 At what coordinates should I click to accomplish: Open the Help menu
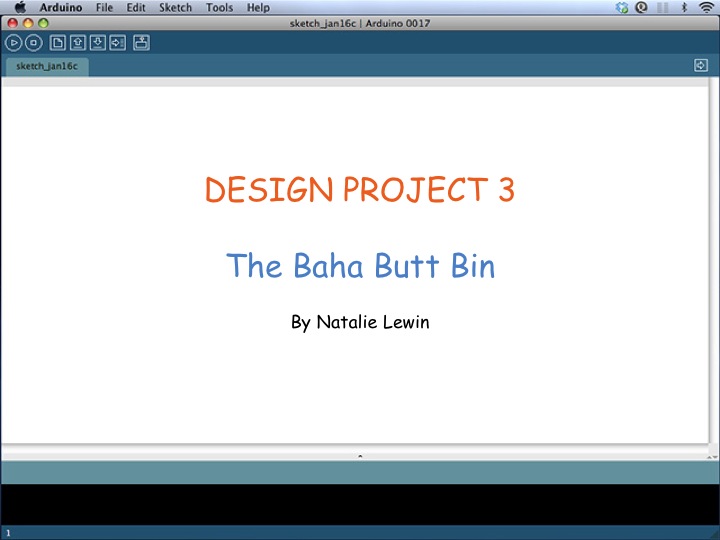[x=258, y=7]
